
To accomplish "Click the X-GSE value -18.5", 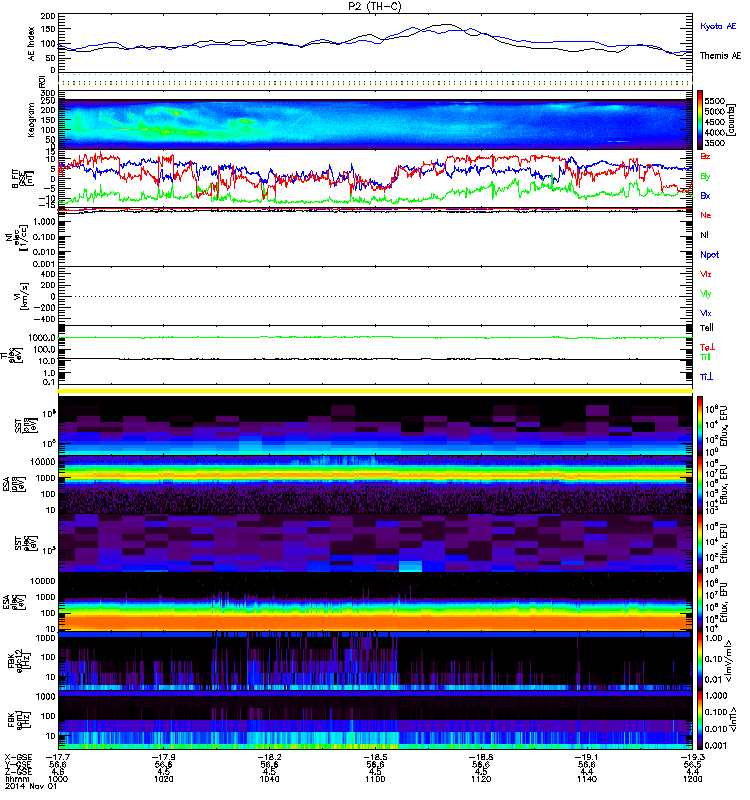I will pos(375,757).
